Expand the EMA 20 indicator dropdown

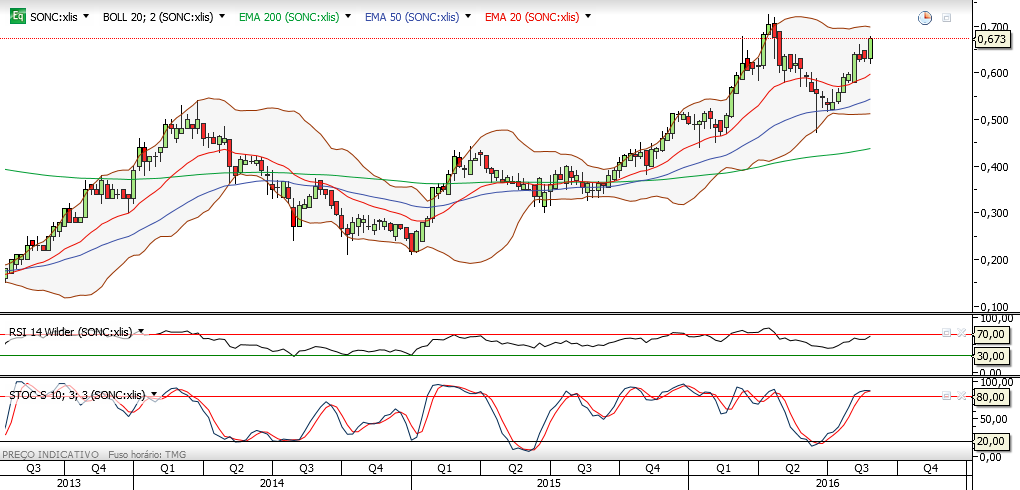[588, 17]
